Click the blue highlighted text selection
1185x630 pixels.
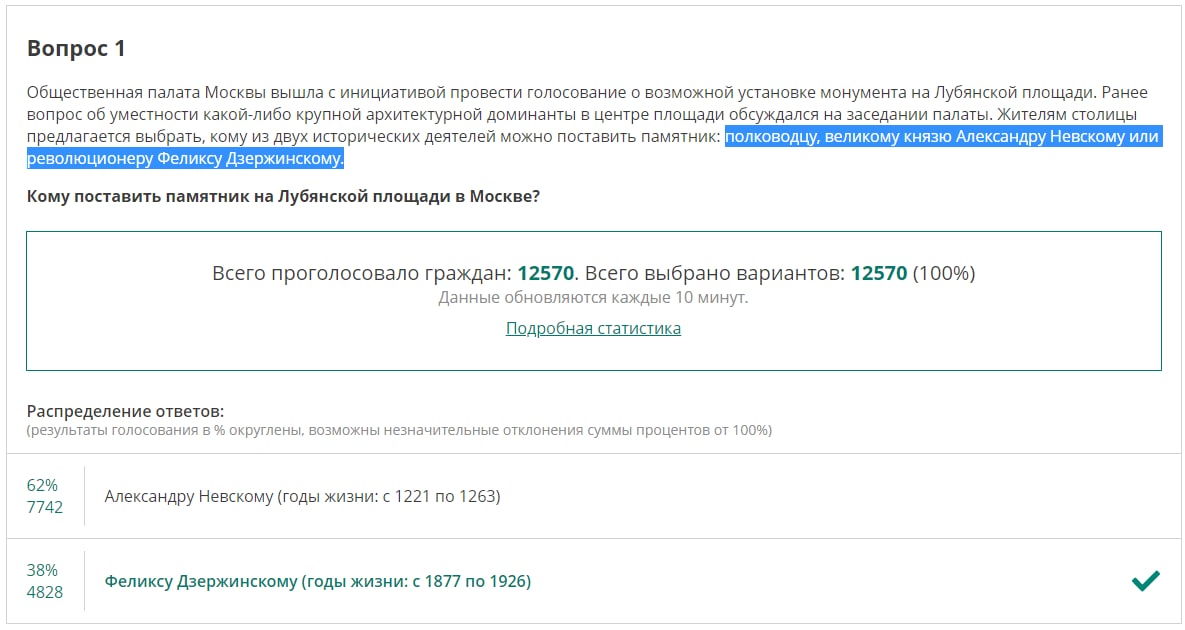pyautogui.click(x=942, y=137)
